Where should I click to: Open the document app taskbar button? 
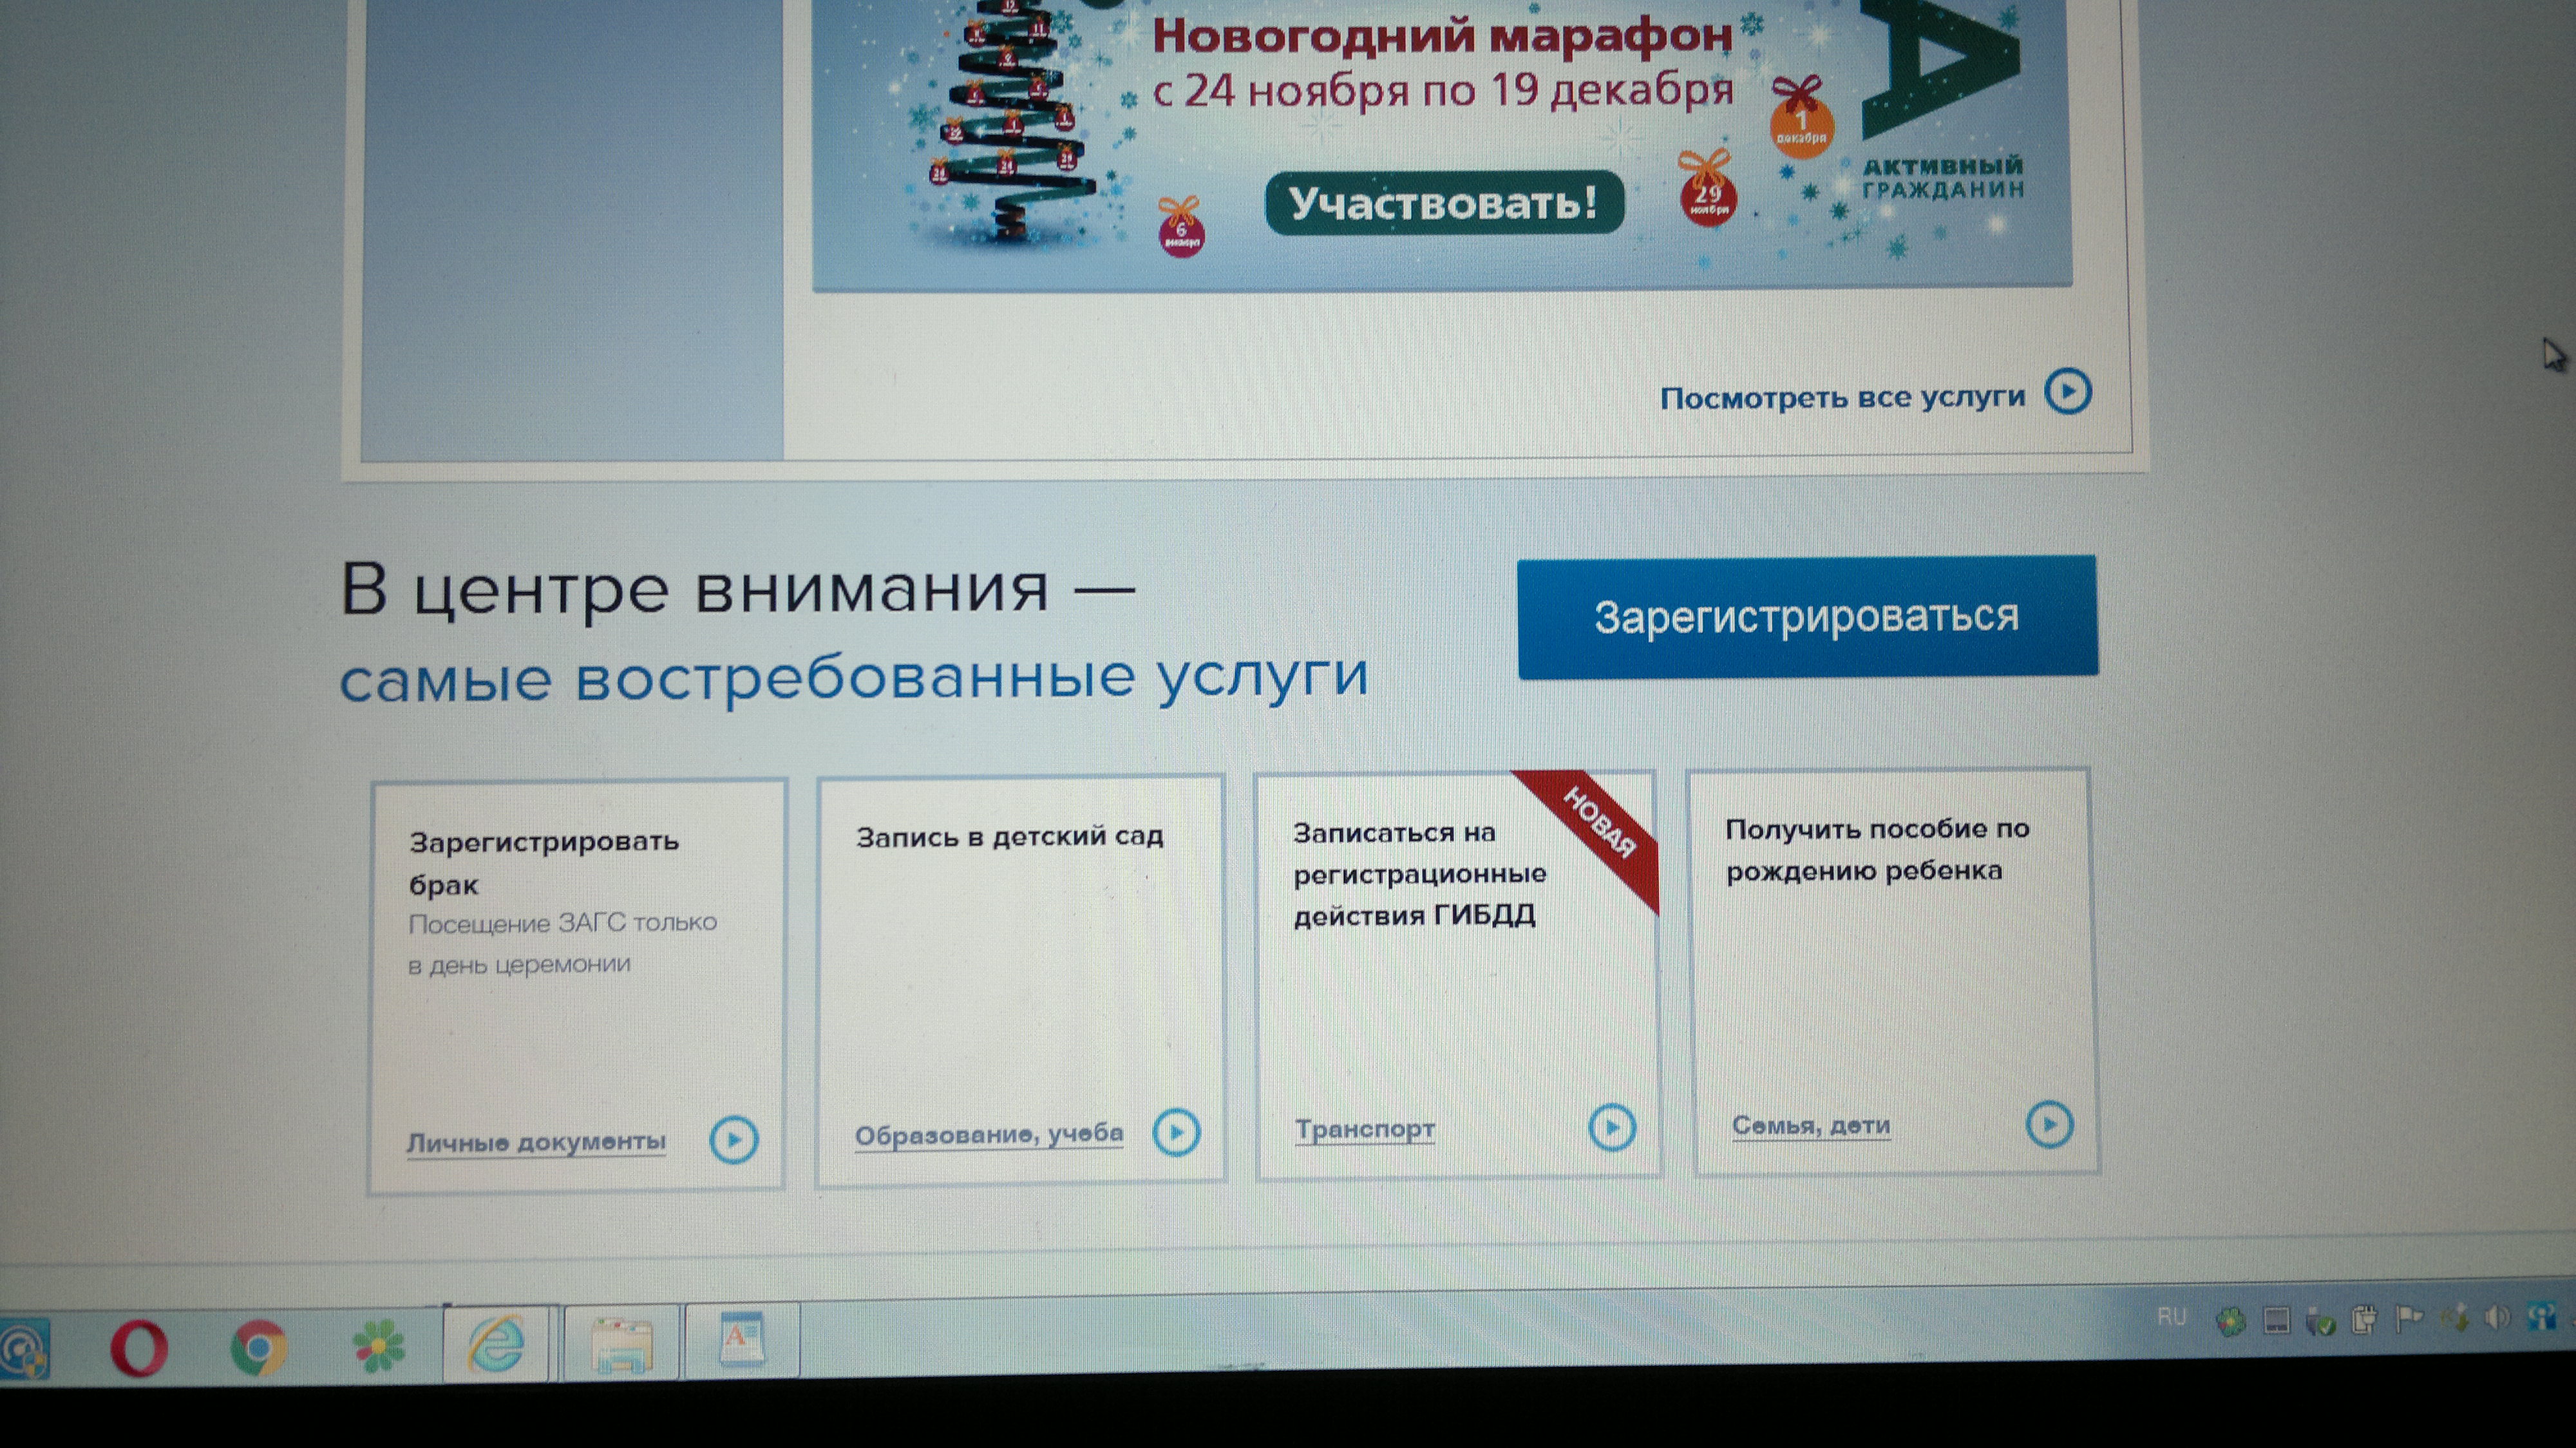(741, 1340)
